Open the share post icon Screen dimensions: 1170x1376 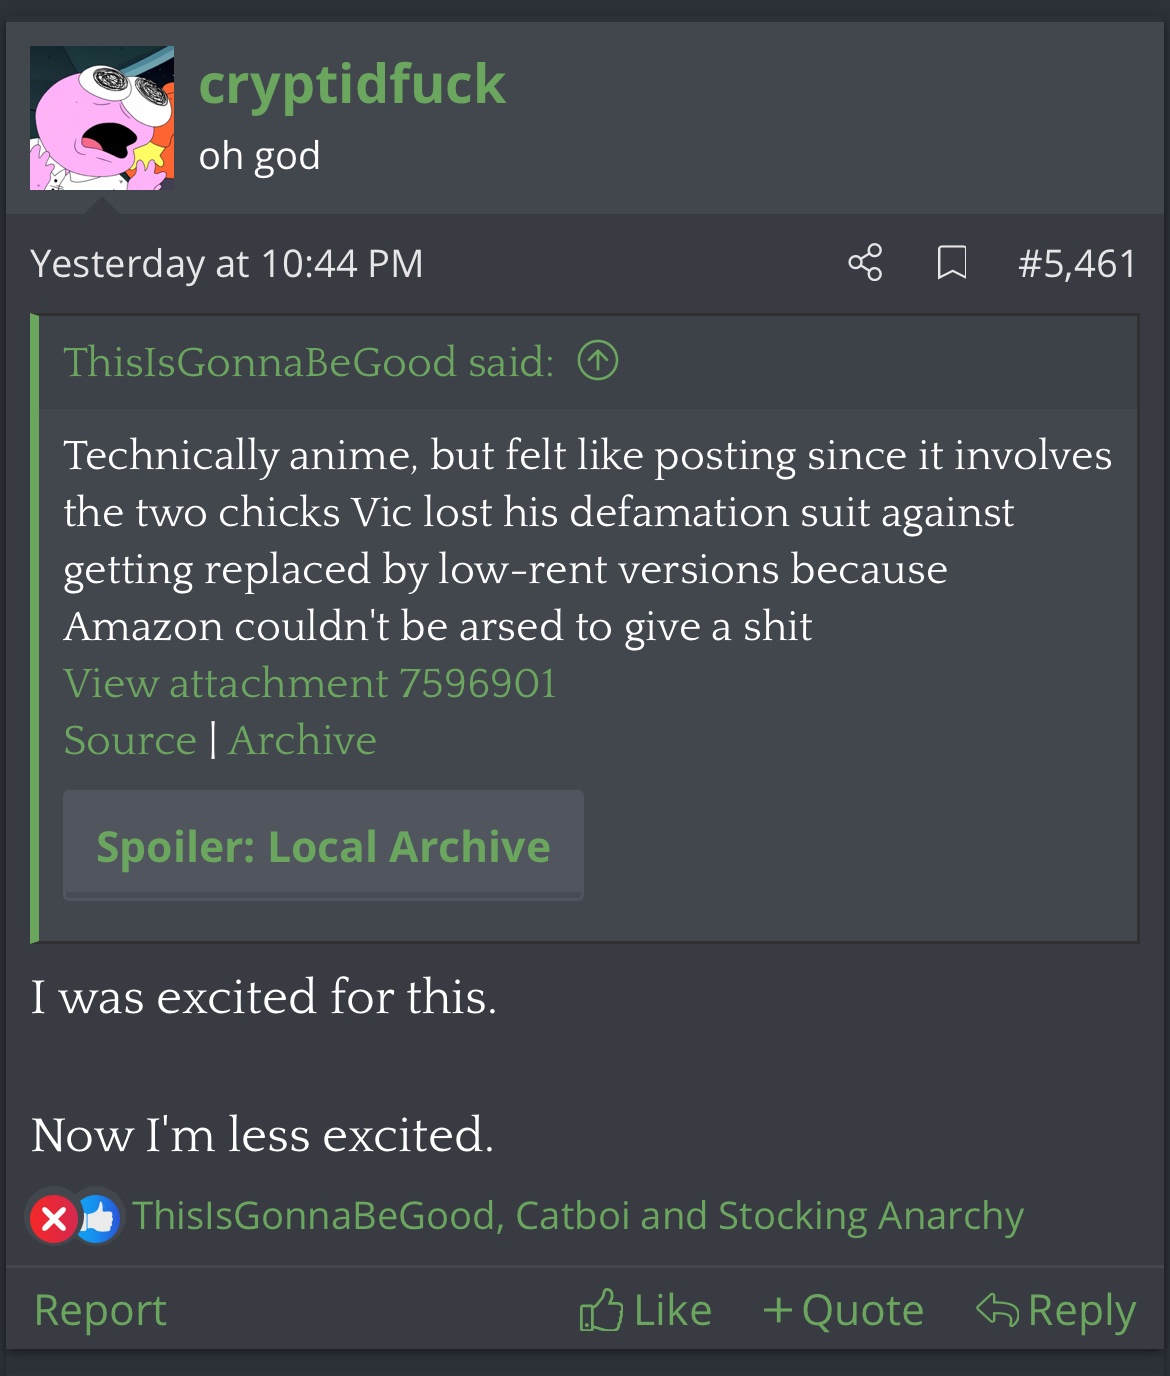coord(865,263)
